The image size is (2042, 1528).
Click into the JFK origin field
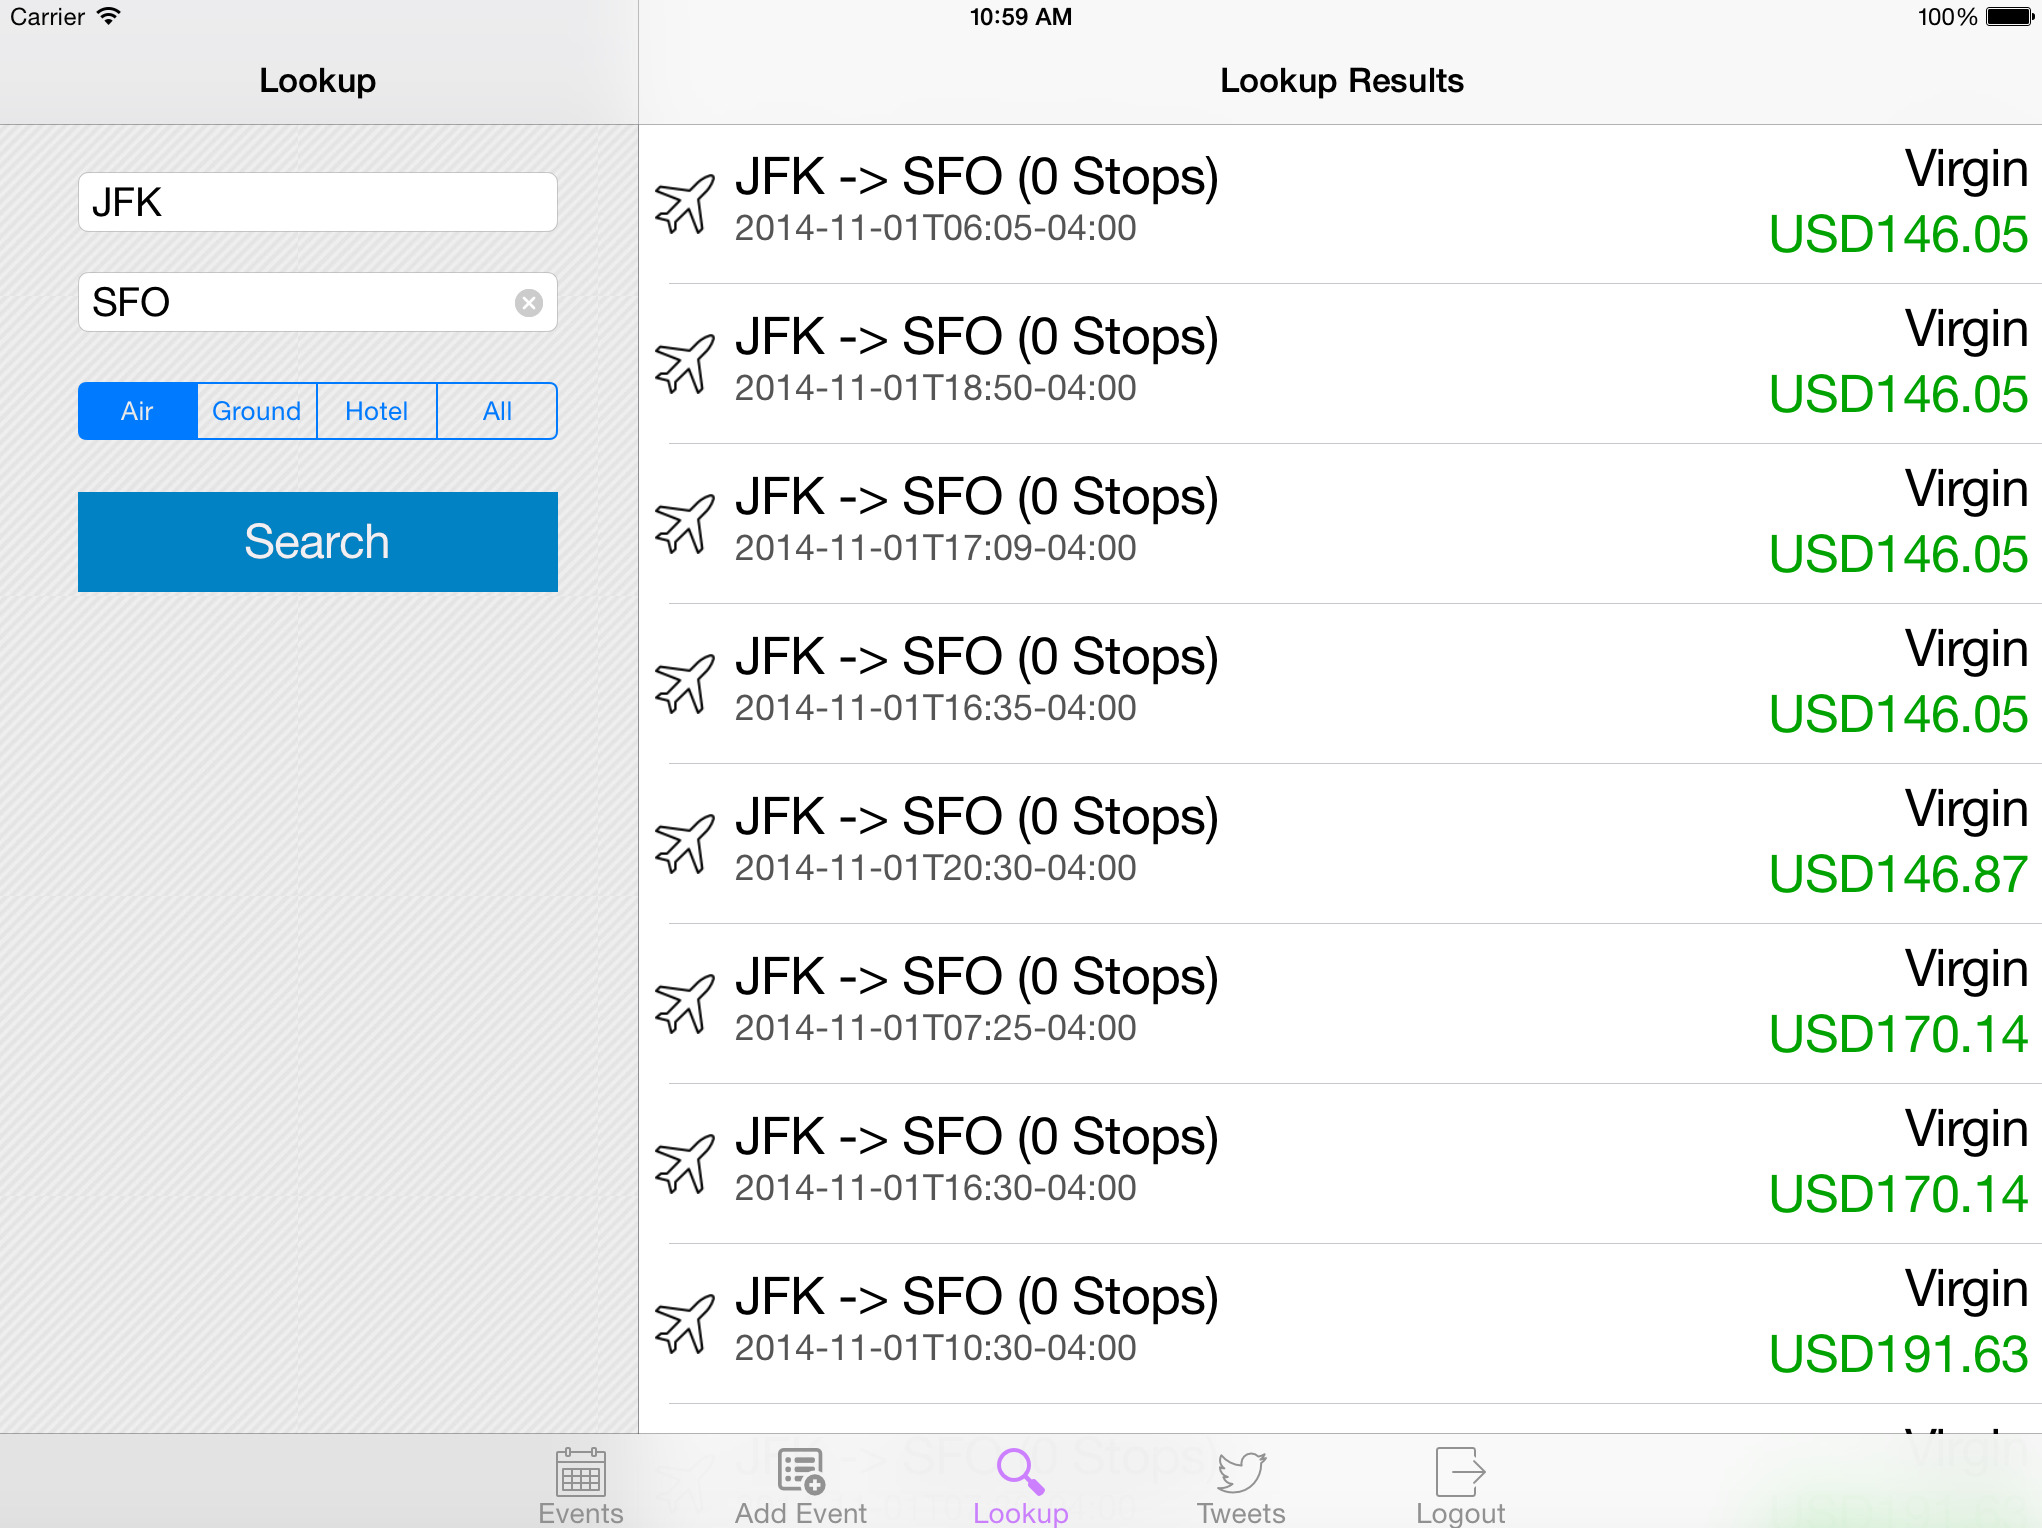pyautogui.click(x=317, y=202)
